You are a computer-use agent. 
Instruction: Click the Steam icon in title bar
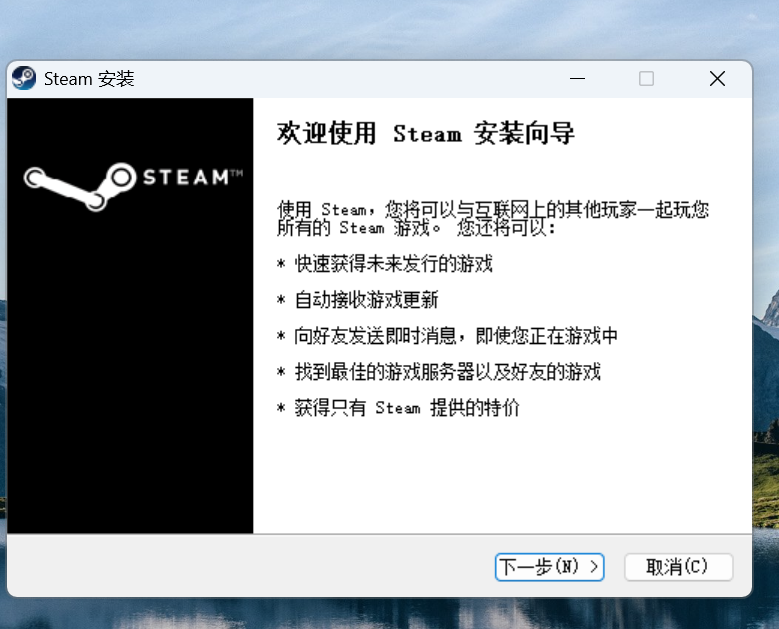click(24, 79)
